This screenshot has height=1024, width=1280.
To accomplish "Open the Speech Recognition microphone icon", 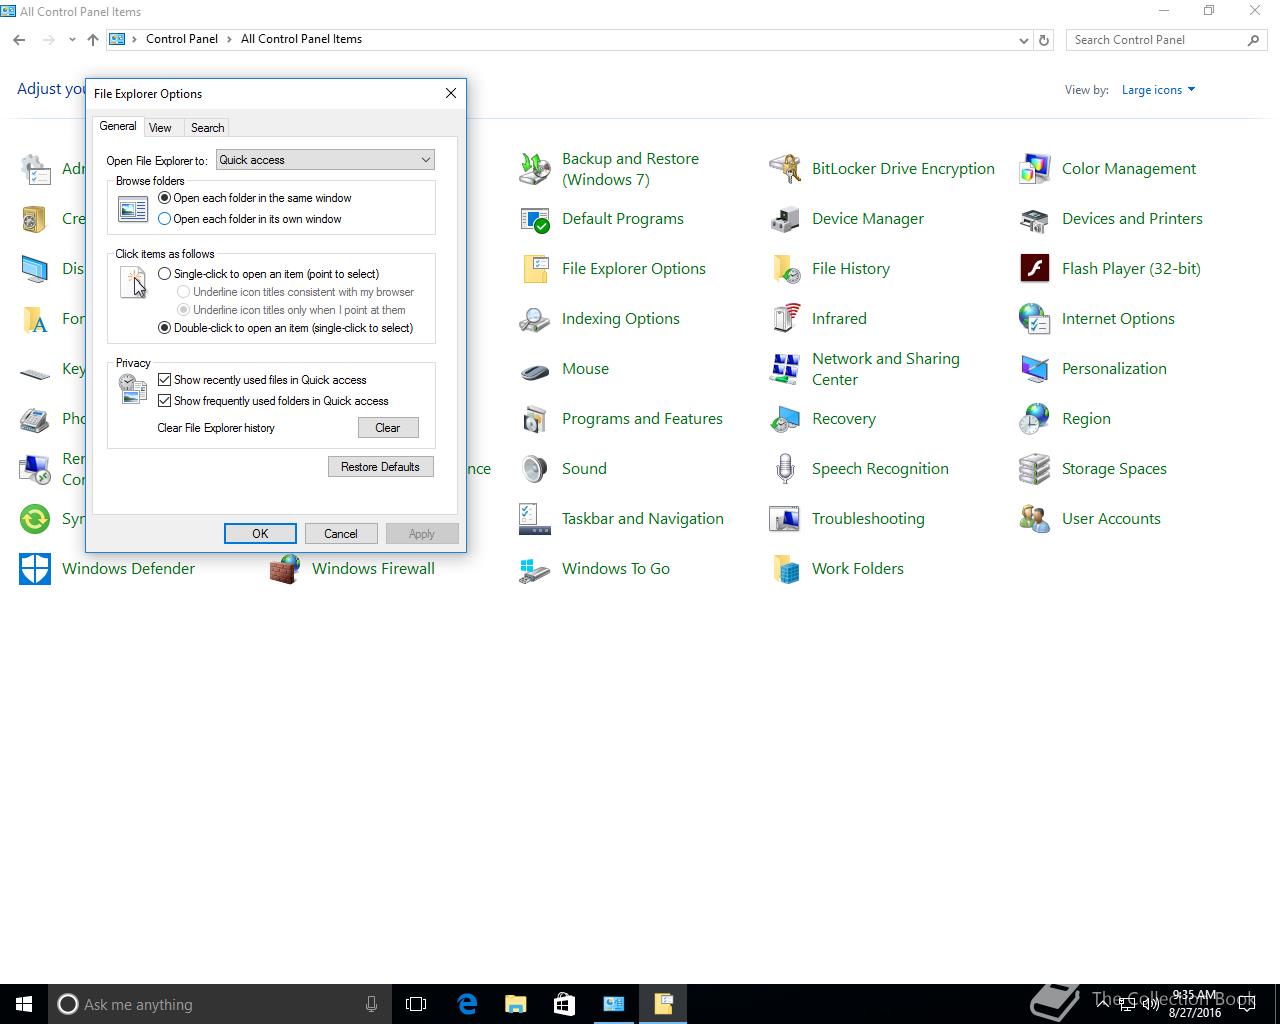I will (x=785, y=469).
